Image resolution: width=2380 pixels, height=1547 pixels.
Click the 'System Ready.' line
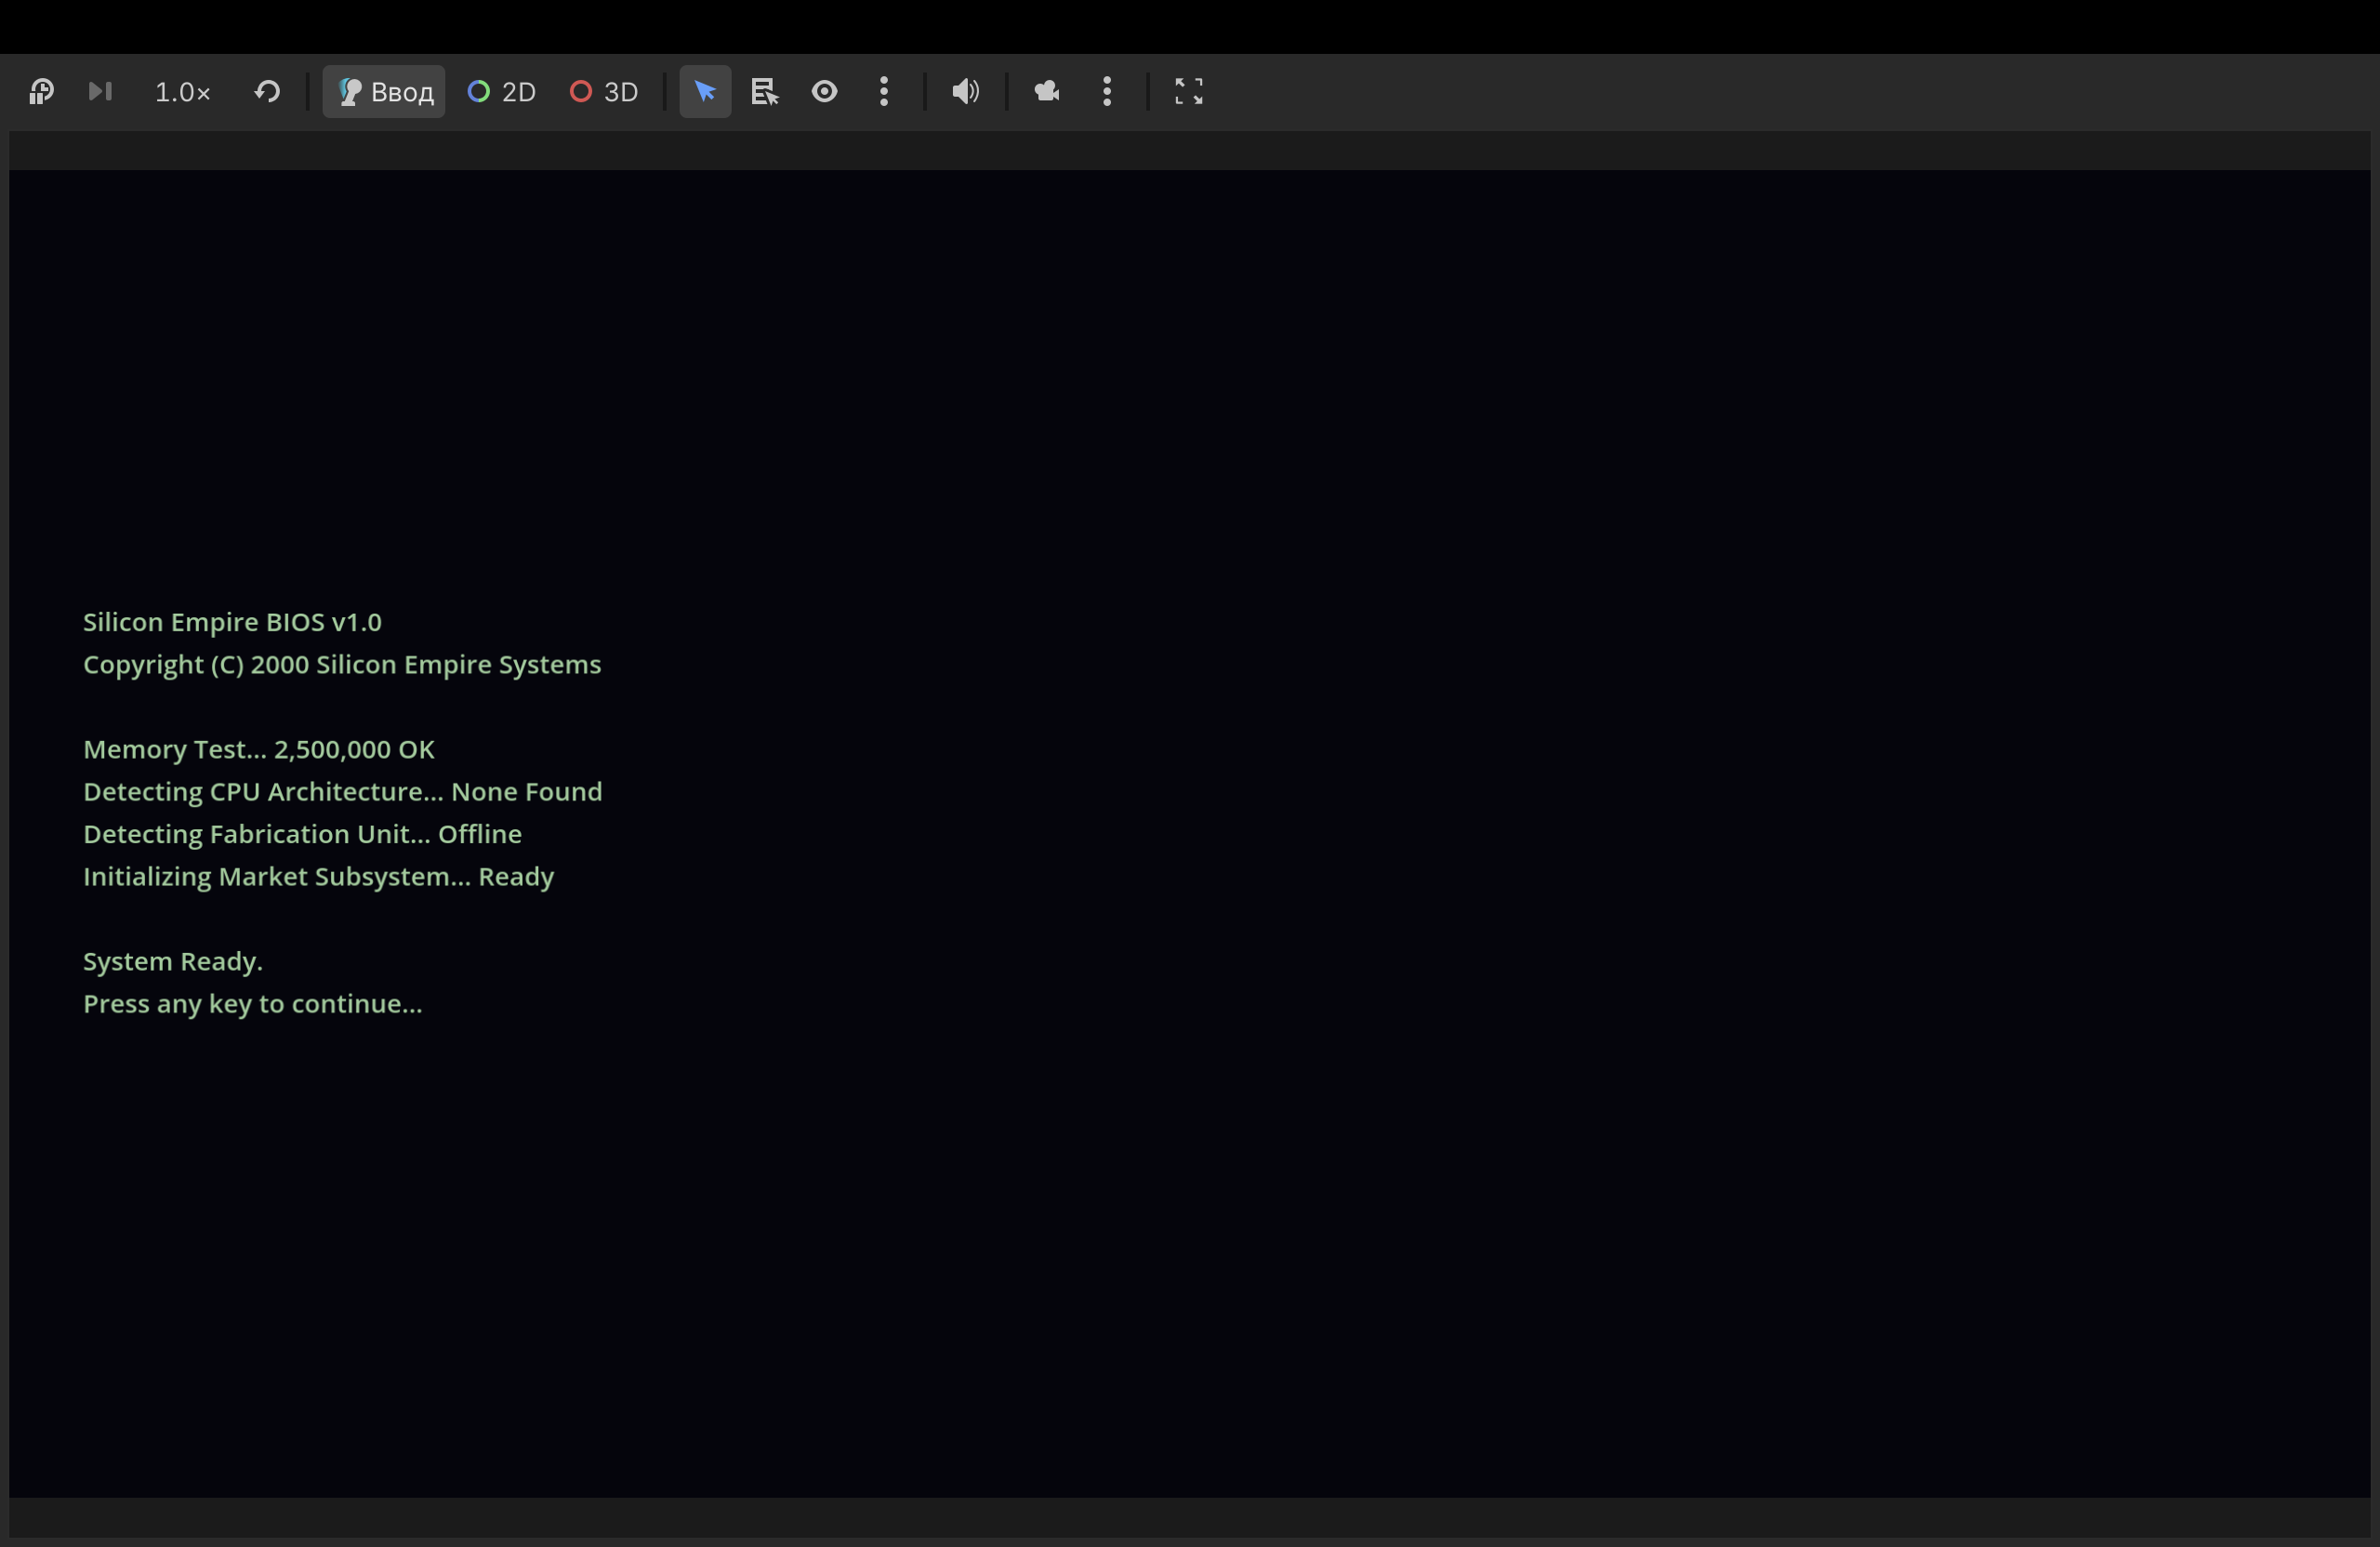[x=172, y=961]
